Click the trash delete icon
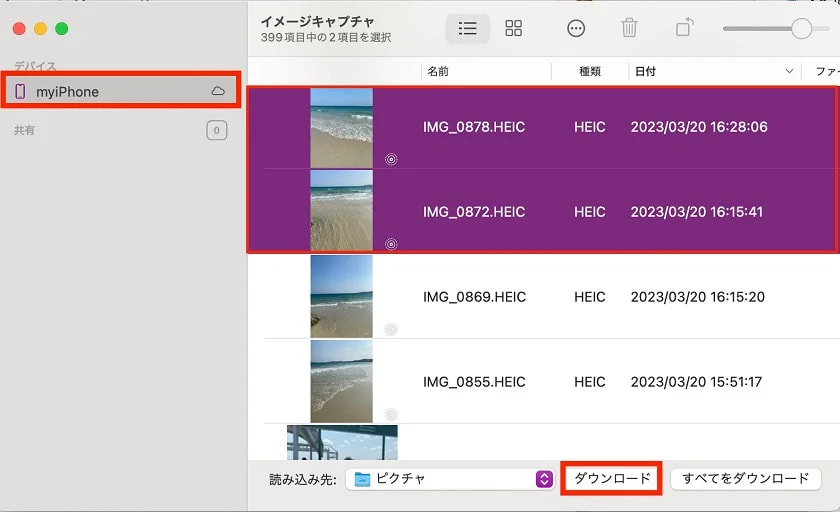 click(x=629, y=28)
